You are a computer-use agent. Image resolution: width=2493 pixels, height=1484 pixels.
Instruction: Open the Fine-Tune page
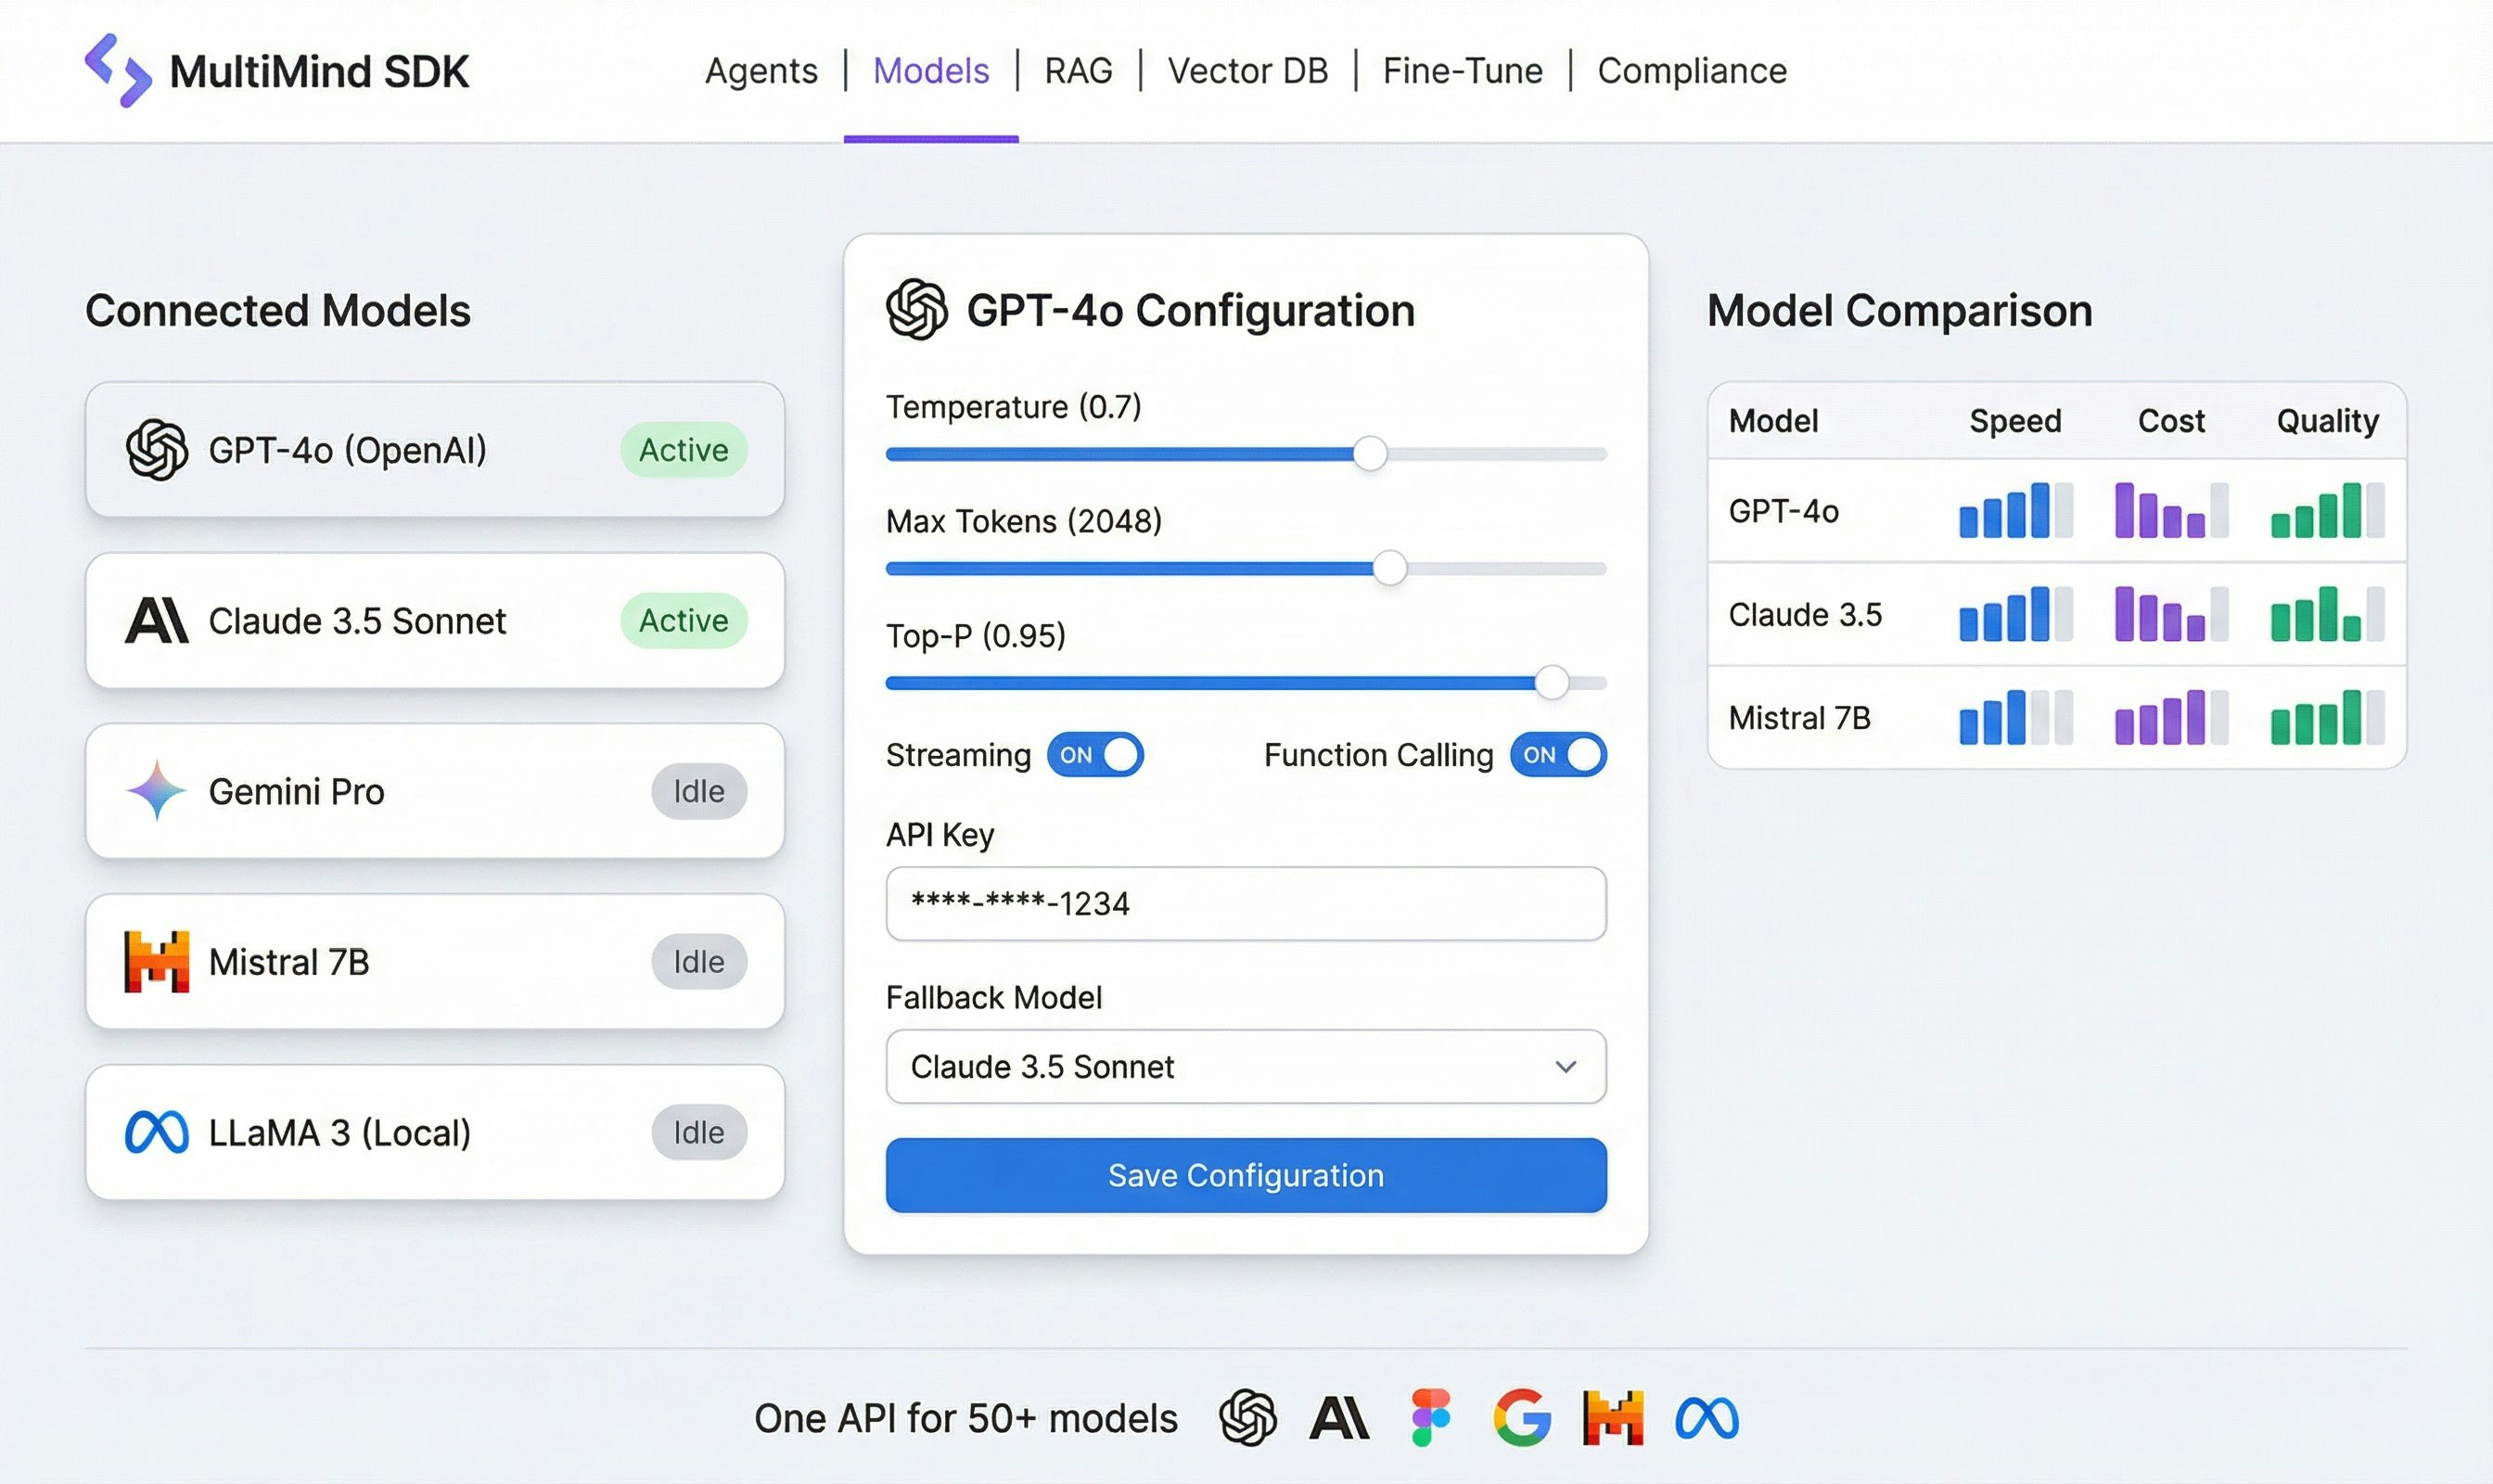(1462, 70)
